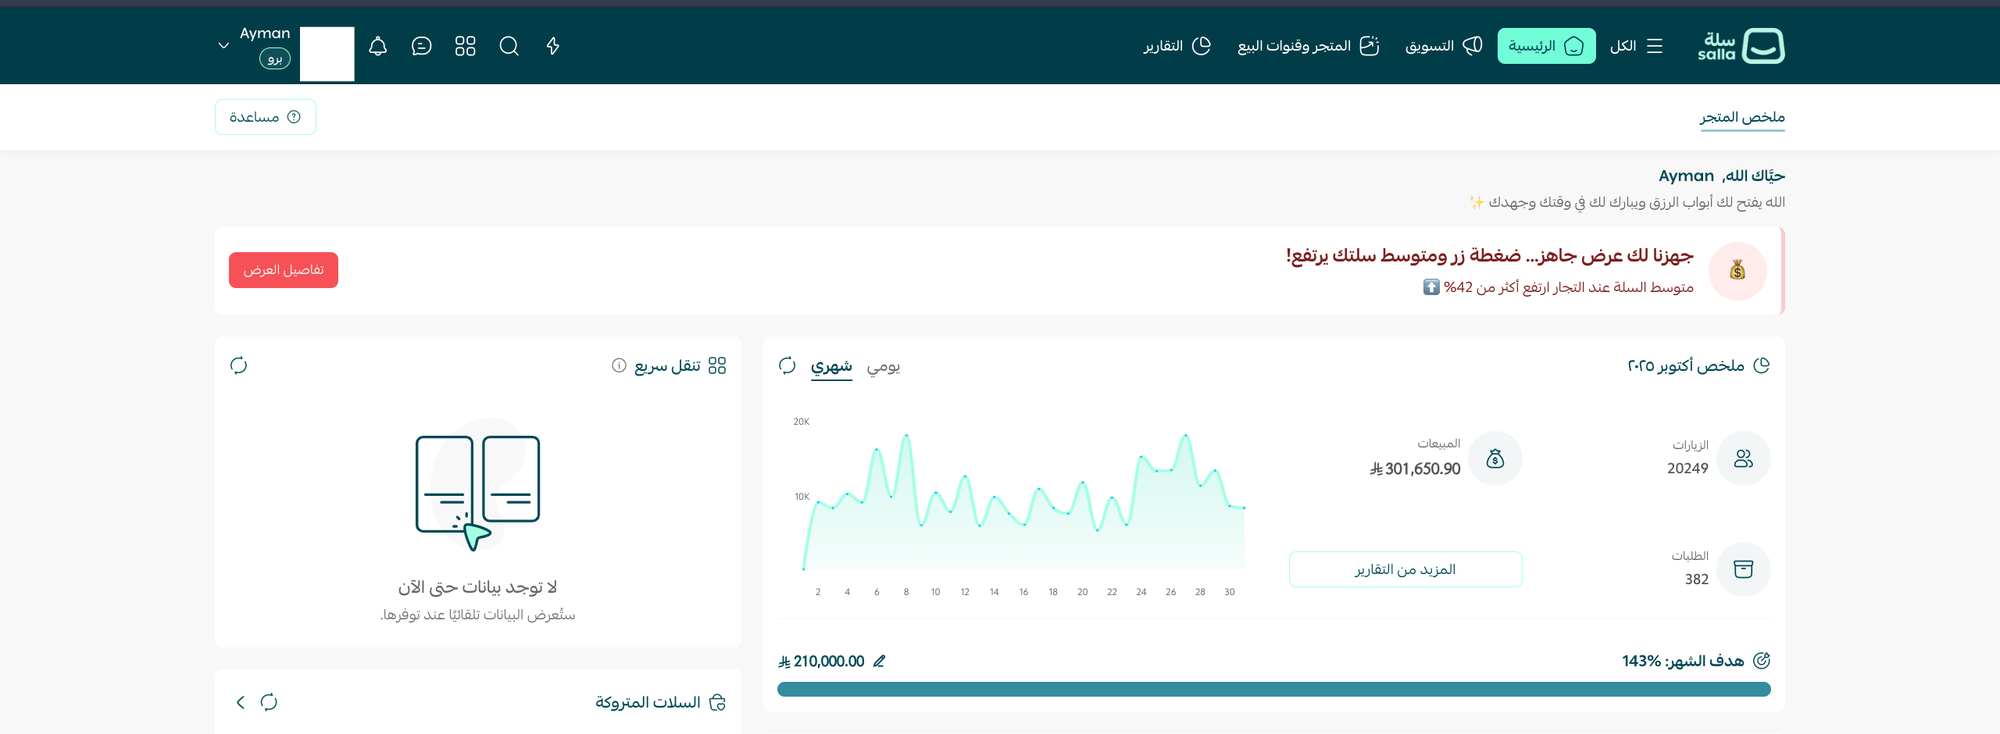This screenshot has width=2000, height=734.
Task: Refresh the monthly summary chart
Action: tap(787, 366)
